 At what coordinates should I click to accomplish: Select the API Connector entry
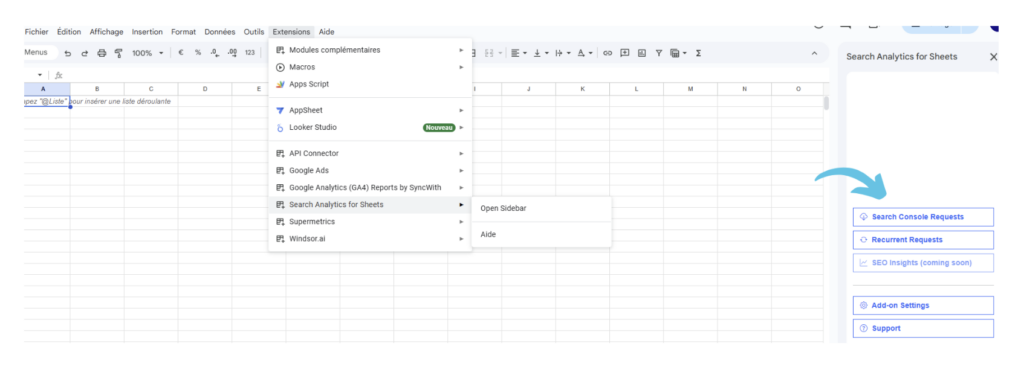point(370,154)
